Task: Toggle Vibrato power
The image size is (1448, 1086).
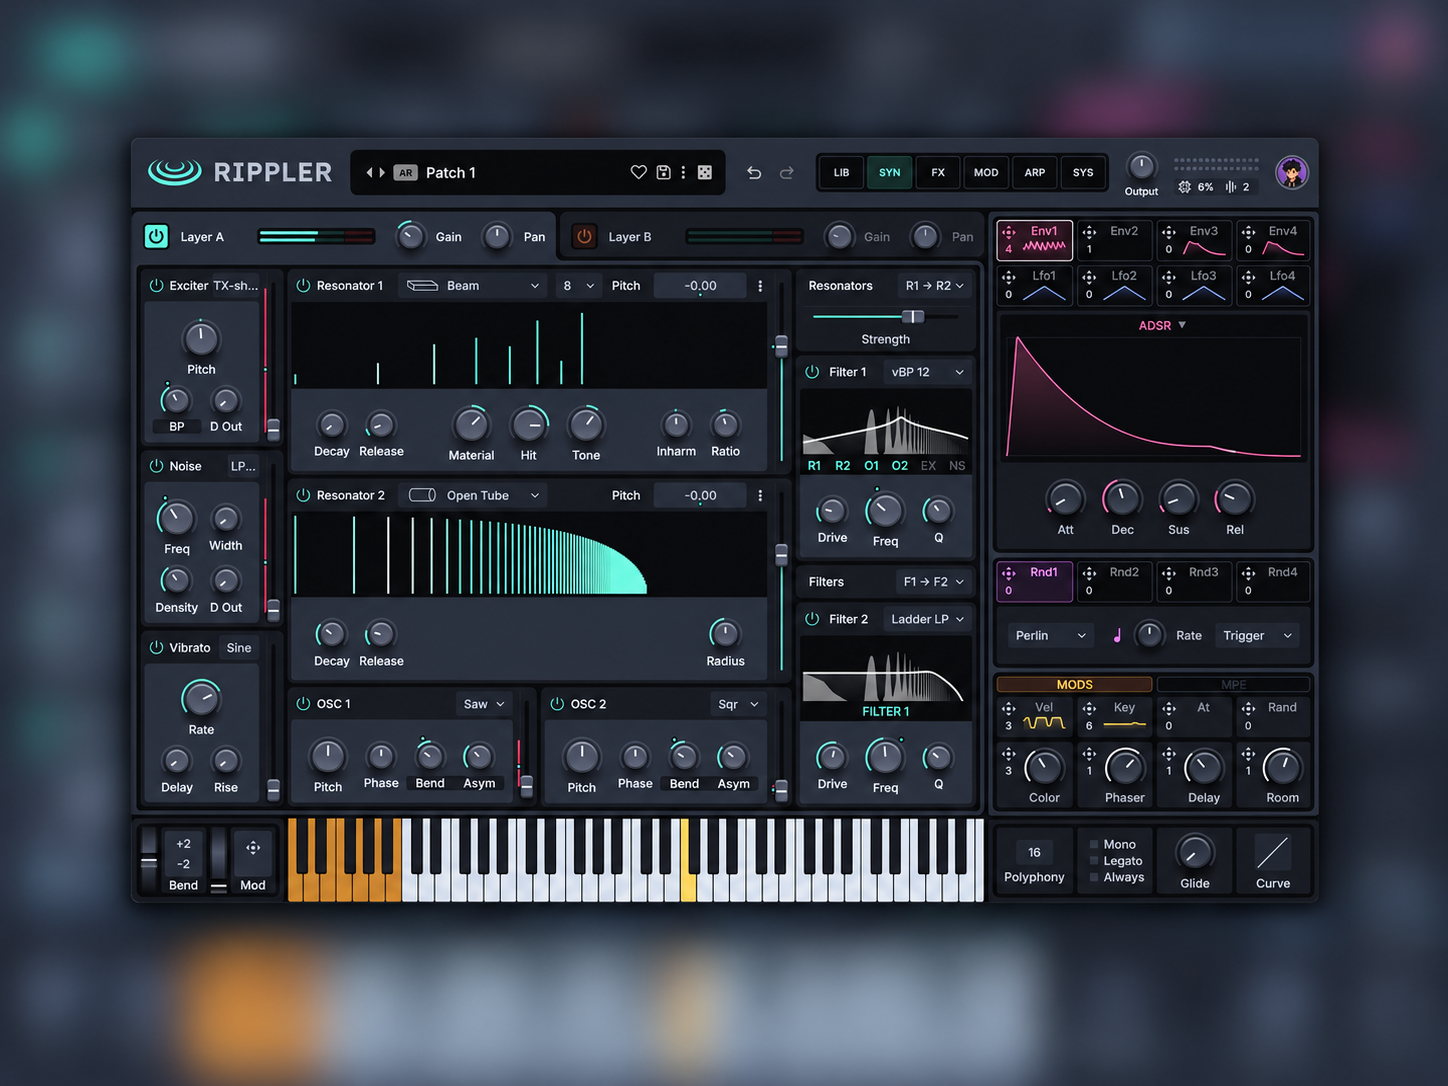Action: click(156, 648)
